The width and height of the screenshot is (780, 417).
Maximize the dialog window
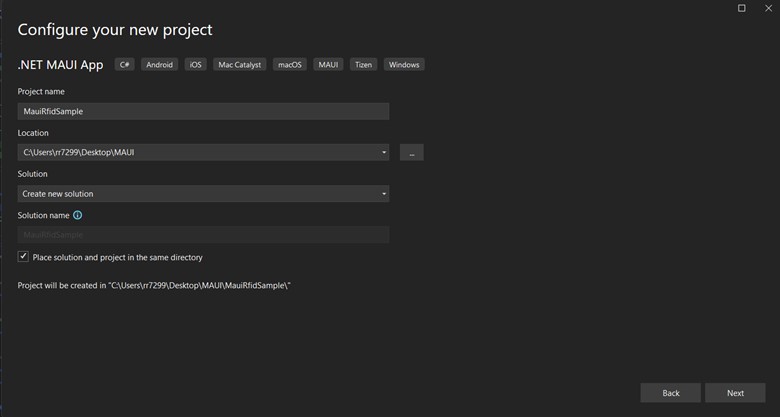[741, 8]
